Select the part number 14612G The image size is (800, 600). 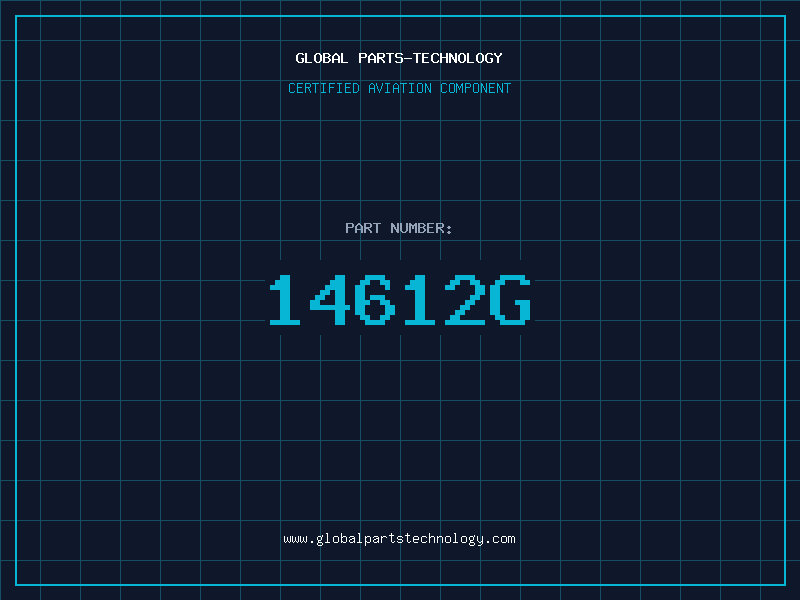(401, 299)
